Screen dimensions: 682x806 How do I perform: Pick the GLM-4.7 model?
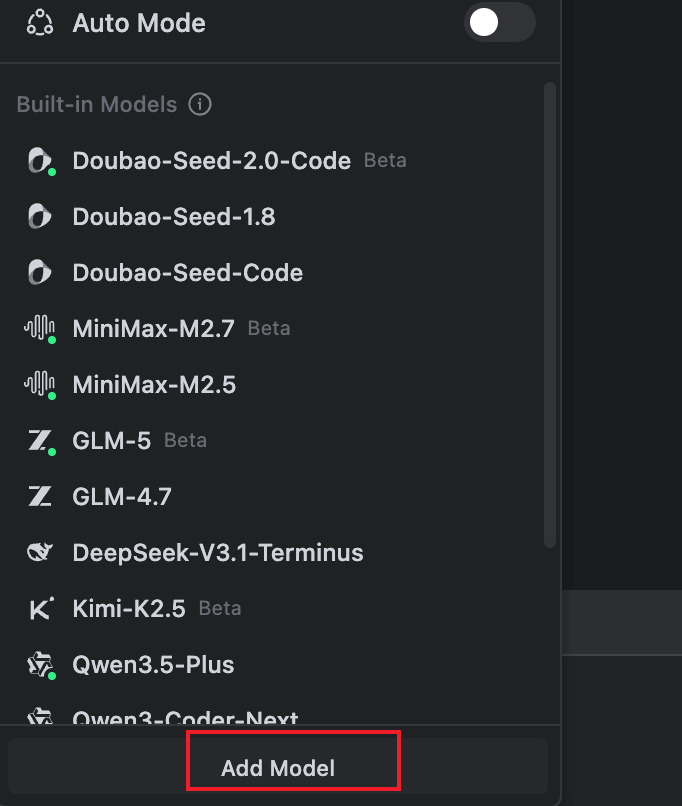click(x=122, y=497)
